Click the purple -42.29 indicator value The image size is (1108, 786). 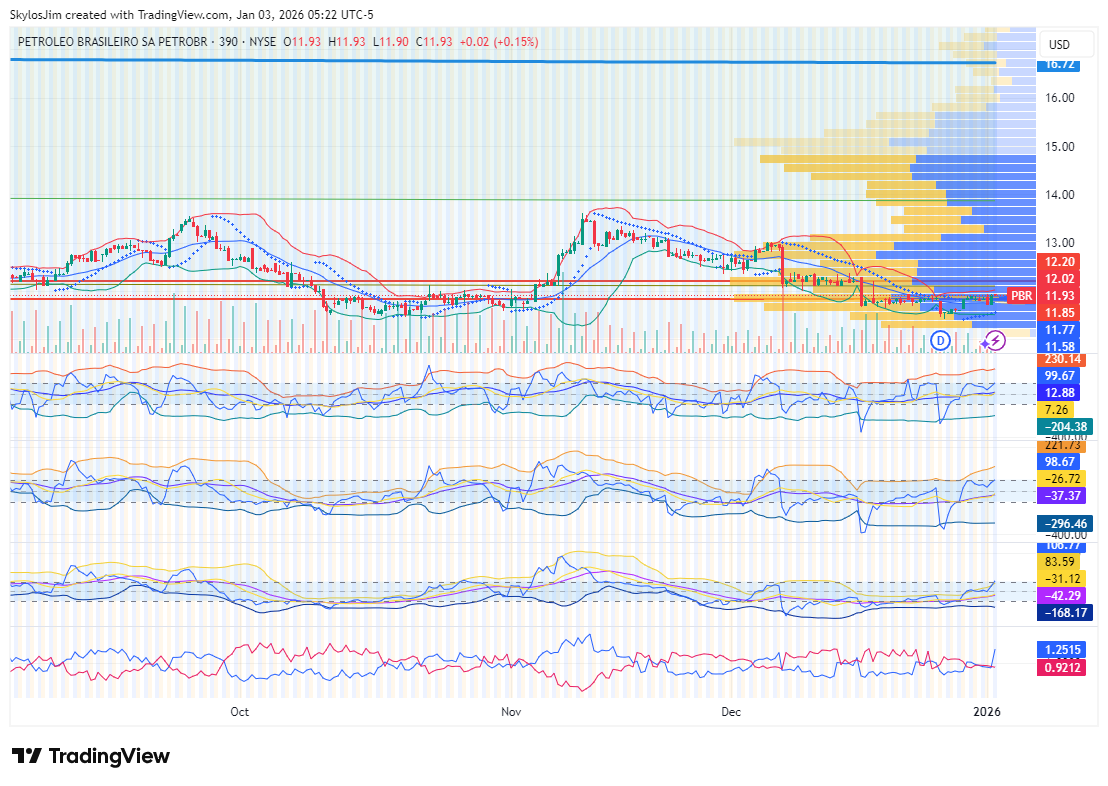(x=1061, y=596)
